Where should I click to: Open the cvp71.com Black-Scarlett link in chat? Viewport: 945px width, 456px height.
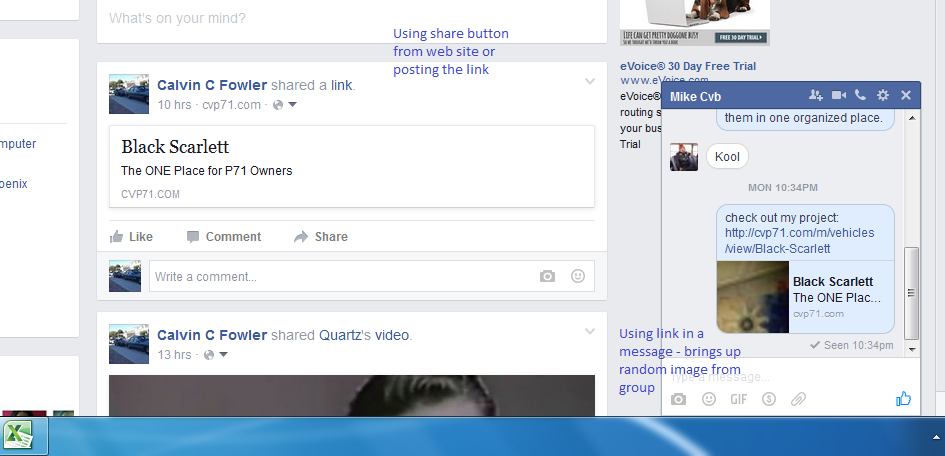799,240
